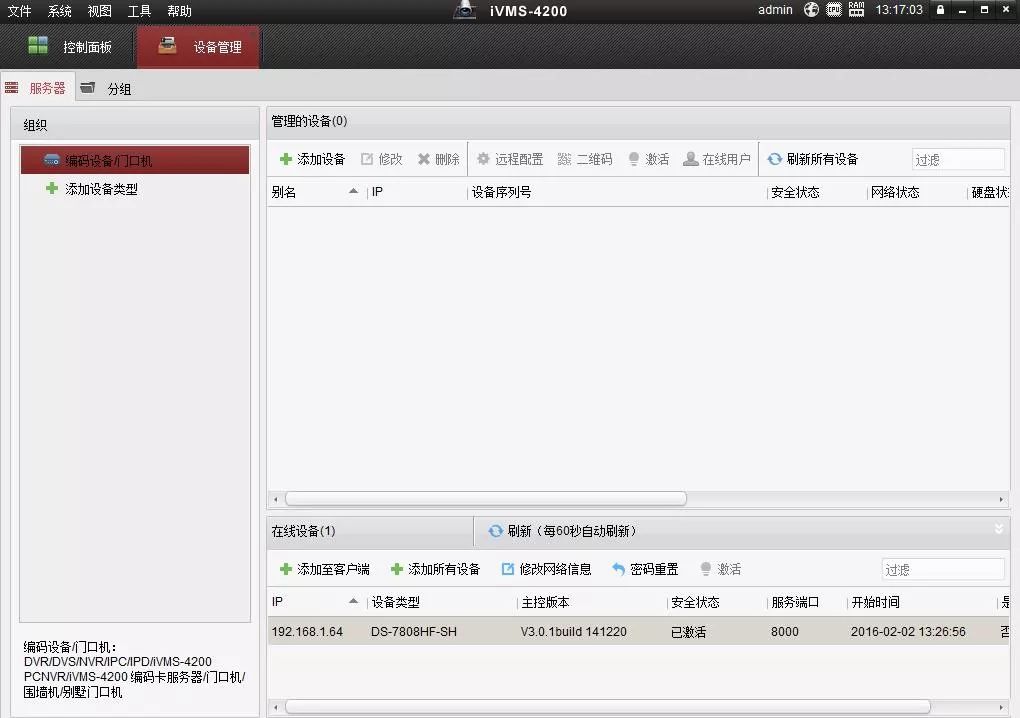Image resolution: width=1020 pixels, height=718 pixels.
Task: Click the network globe icon in title bar
Action: click(811, 10)
